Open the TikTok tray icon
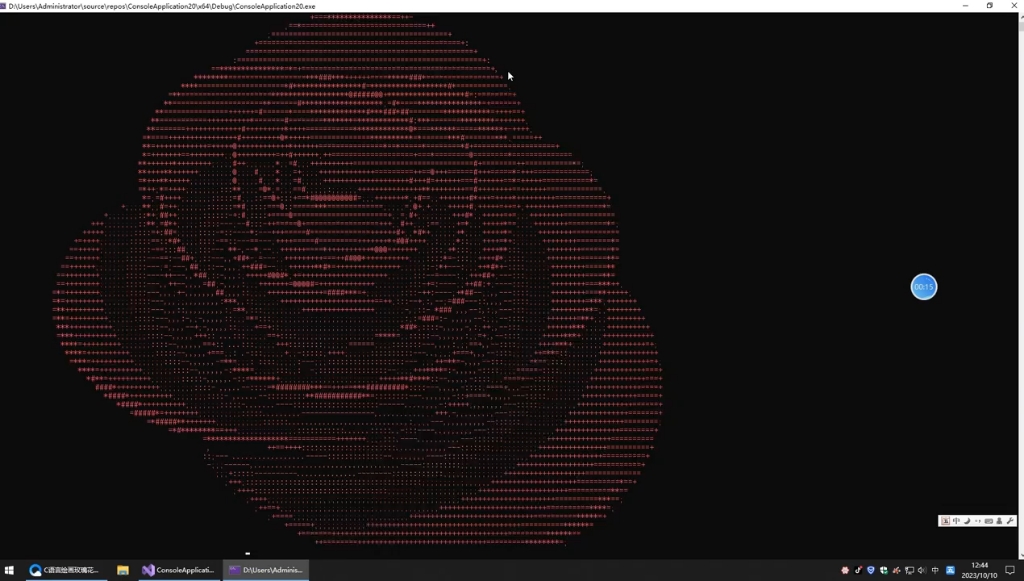The image size is (1024, 581). pyautogui.click(x=858, y=571)
